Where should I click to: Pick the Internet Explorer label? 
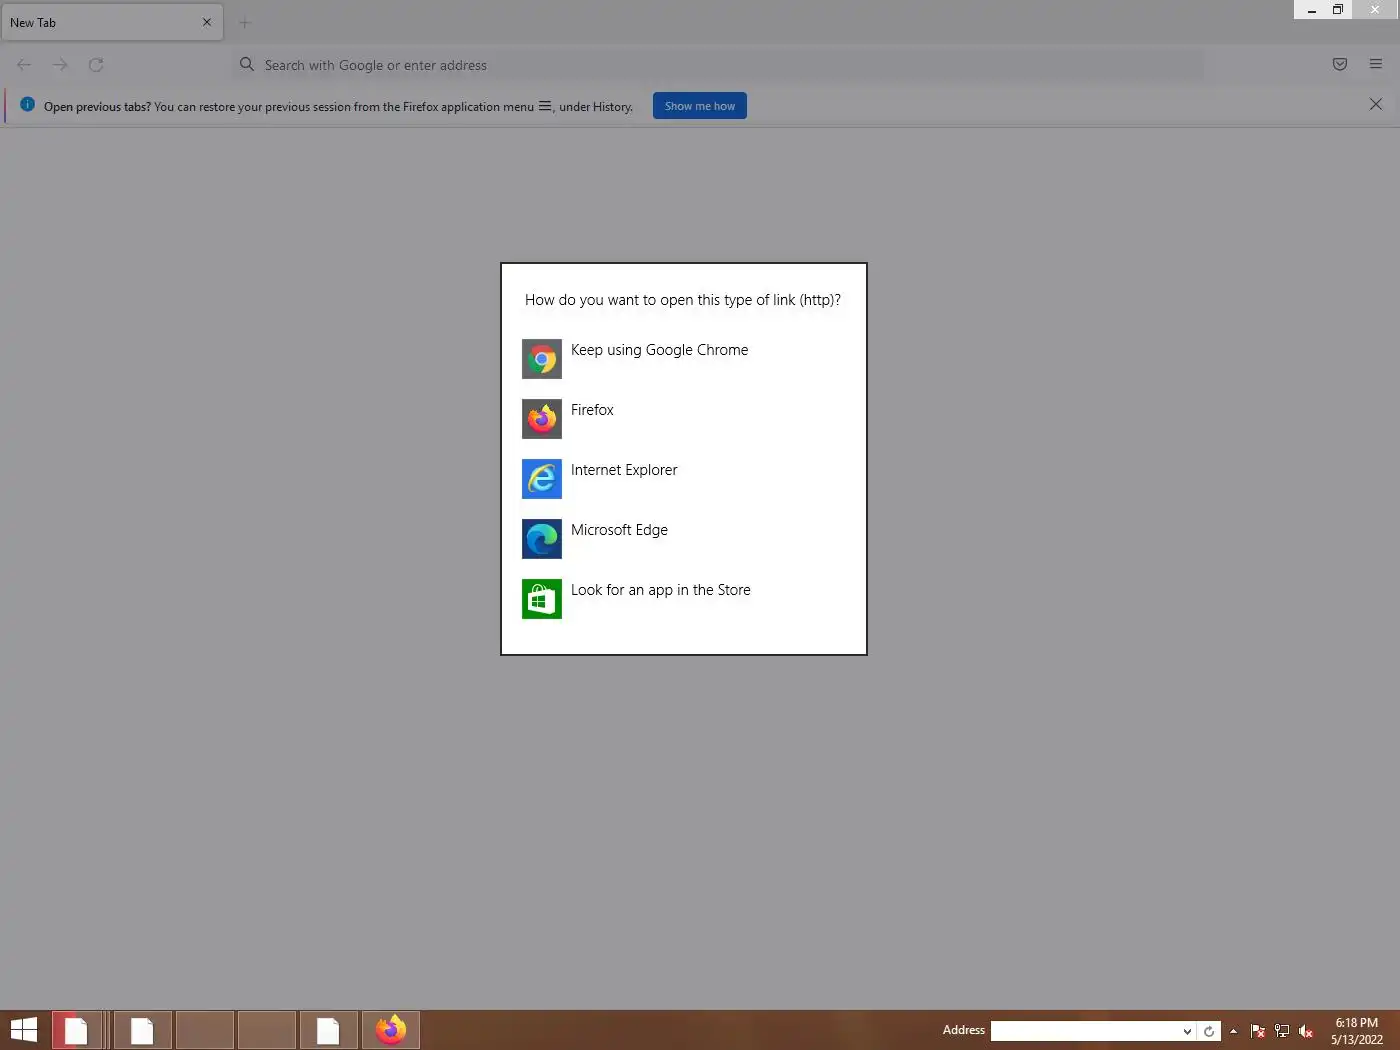pyautogui.click(x=624, y=470)
